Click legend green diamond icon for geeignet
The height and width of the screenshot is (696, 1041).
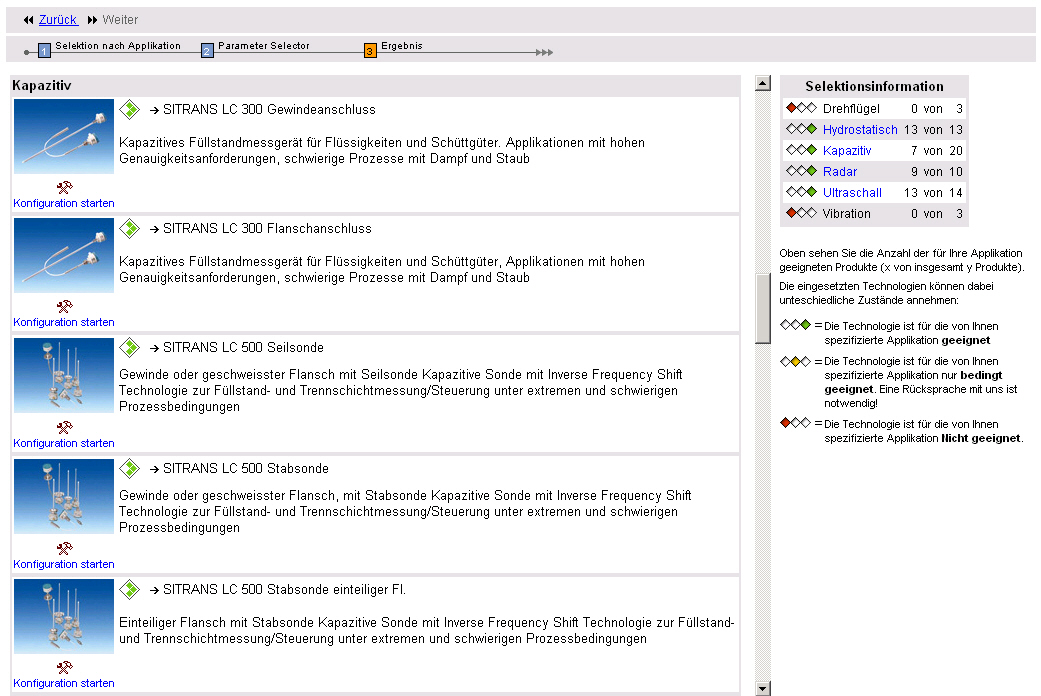tap(795, 325)
